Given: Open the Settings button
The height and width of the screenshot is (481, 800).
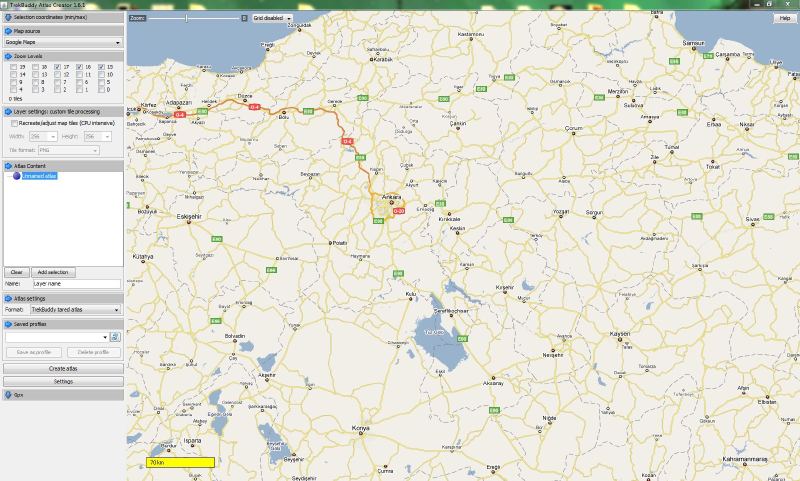Looking at the screenshot, I should (x=63, y=382).
